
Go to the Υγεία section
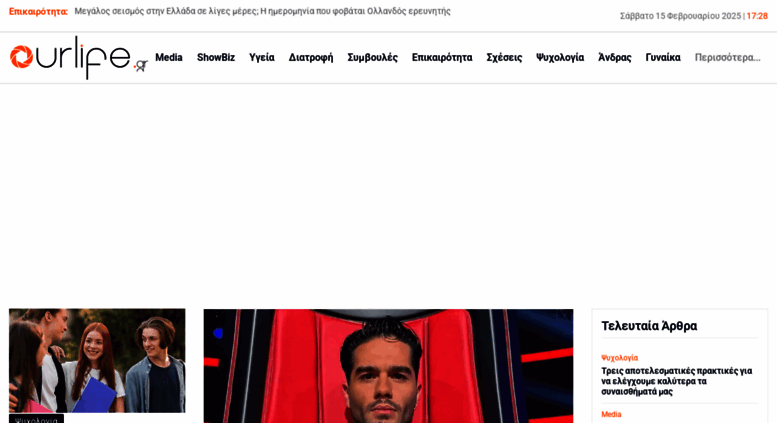262,57
